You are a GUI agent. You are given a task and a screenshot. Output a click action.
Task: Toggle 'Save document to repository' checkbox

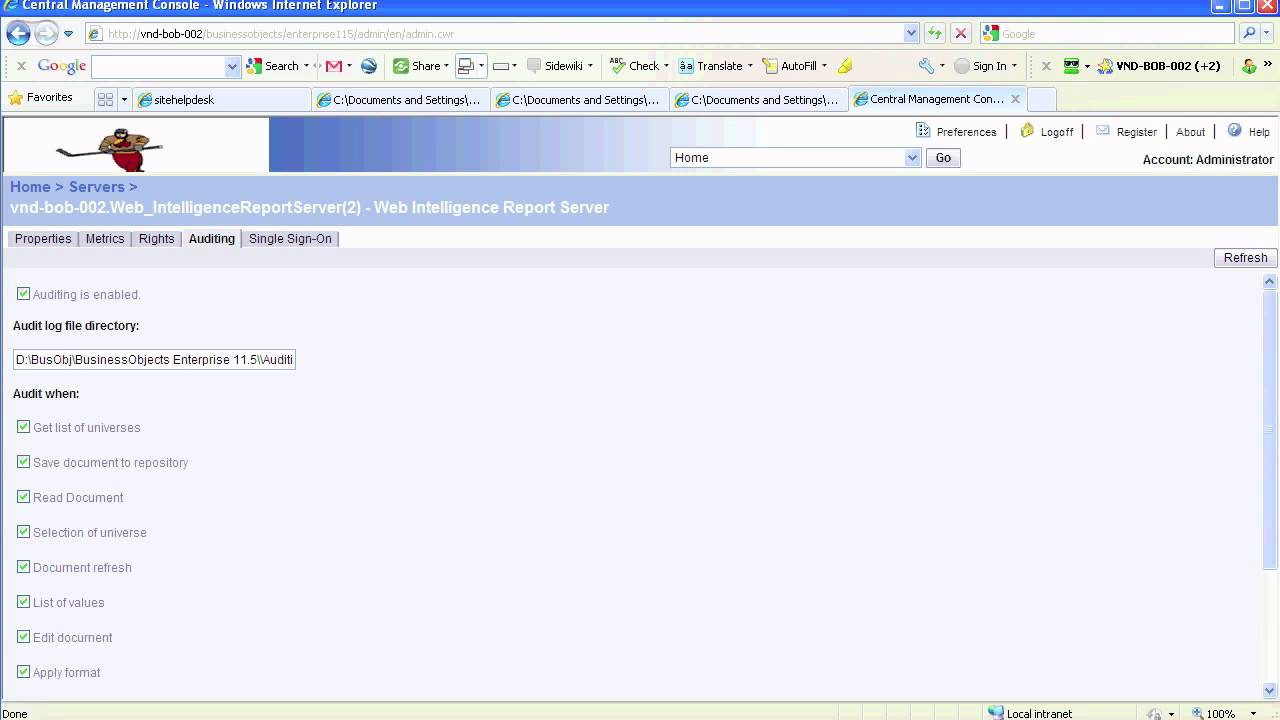[x=23, y=462]
